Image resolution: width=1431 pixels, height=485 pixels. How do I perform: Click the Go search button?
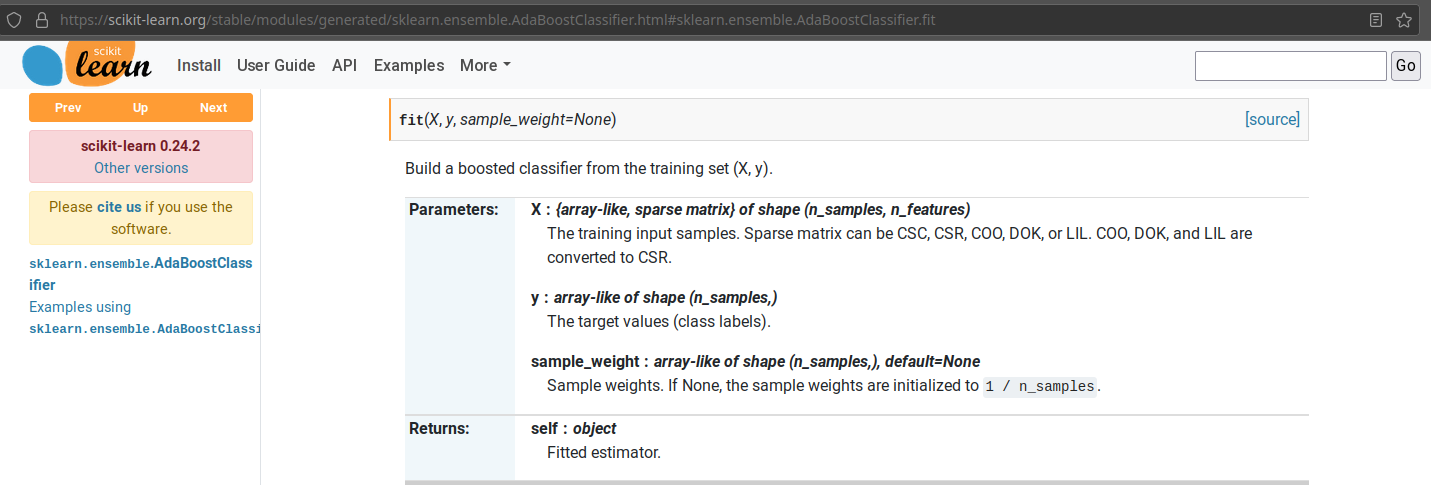coord(1406,66)
